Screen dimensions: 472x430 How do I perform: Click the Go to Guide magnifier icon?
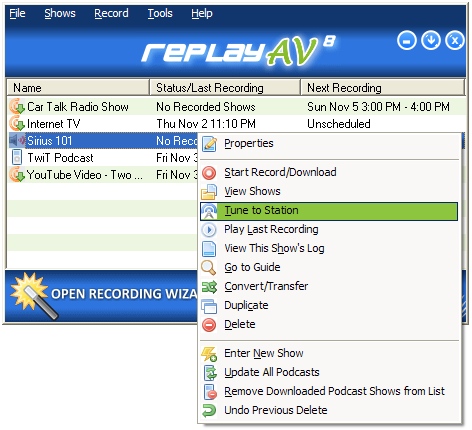(x=209, y=268)
